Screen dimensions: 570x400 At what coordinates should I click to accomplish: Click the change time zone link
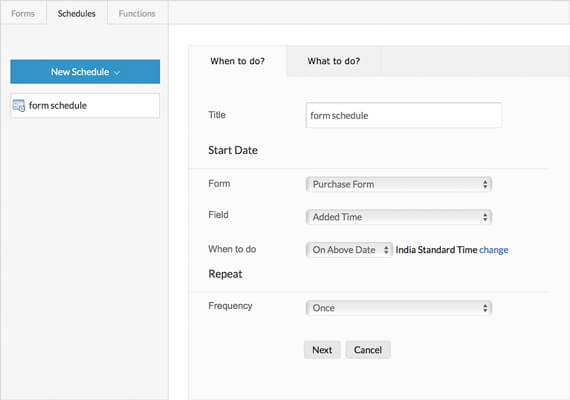(494, 250)
